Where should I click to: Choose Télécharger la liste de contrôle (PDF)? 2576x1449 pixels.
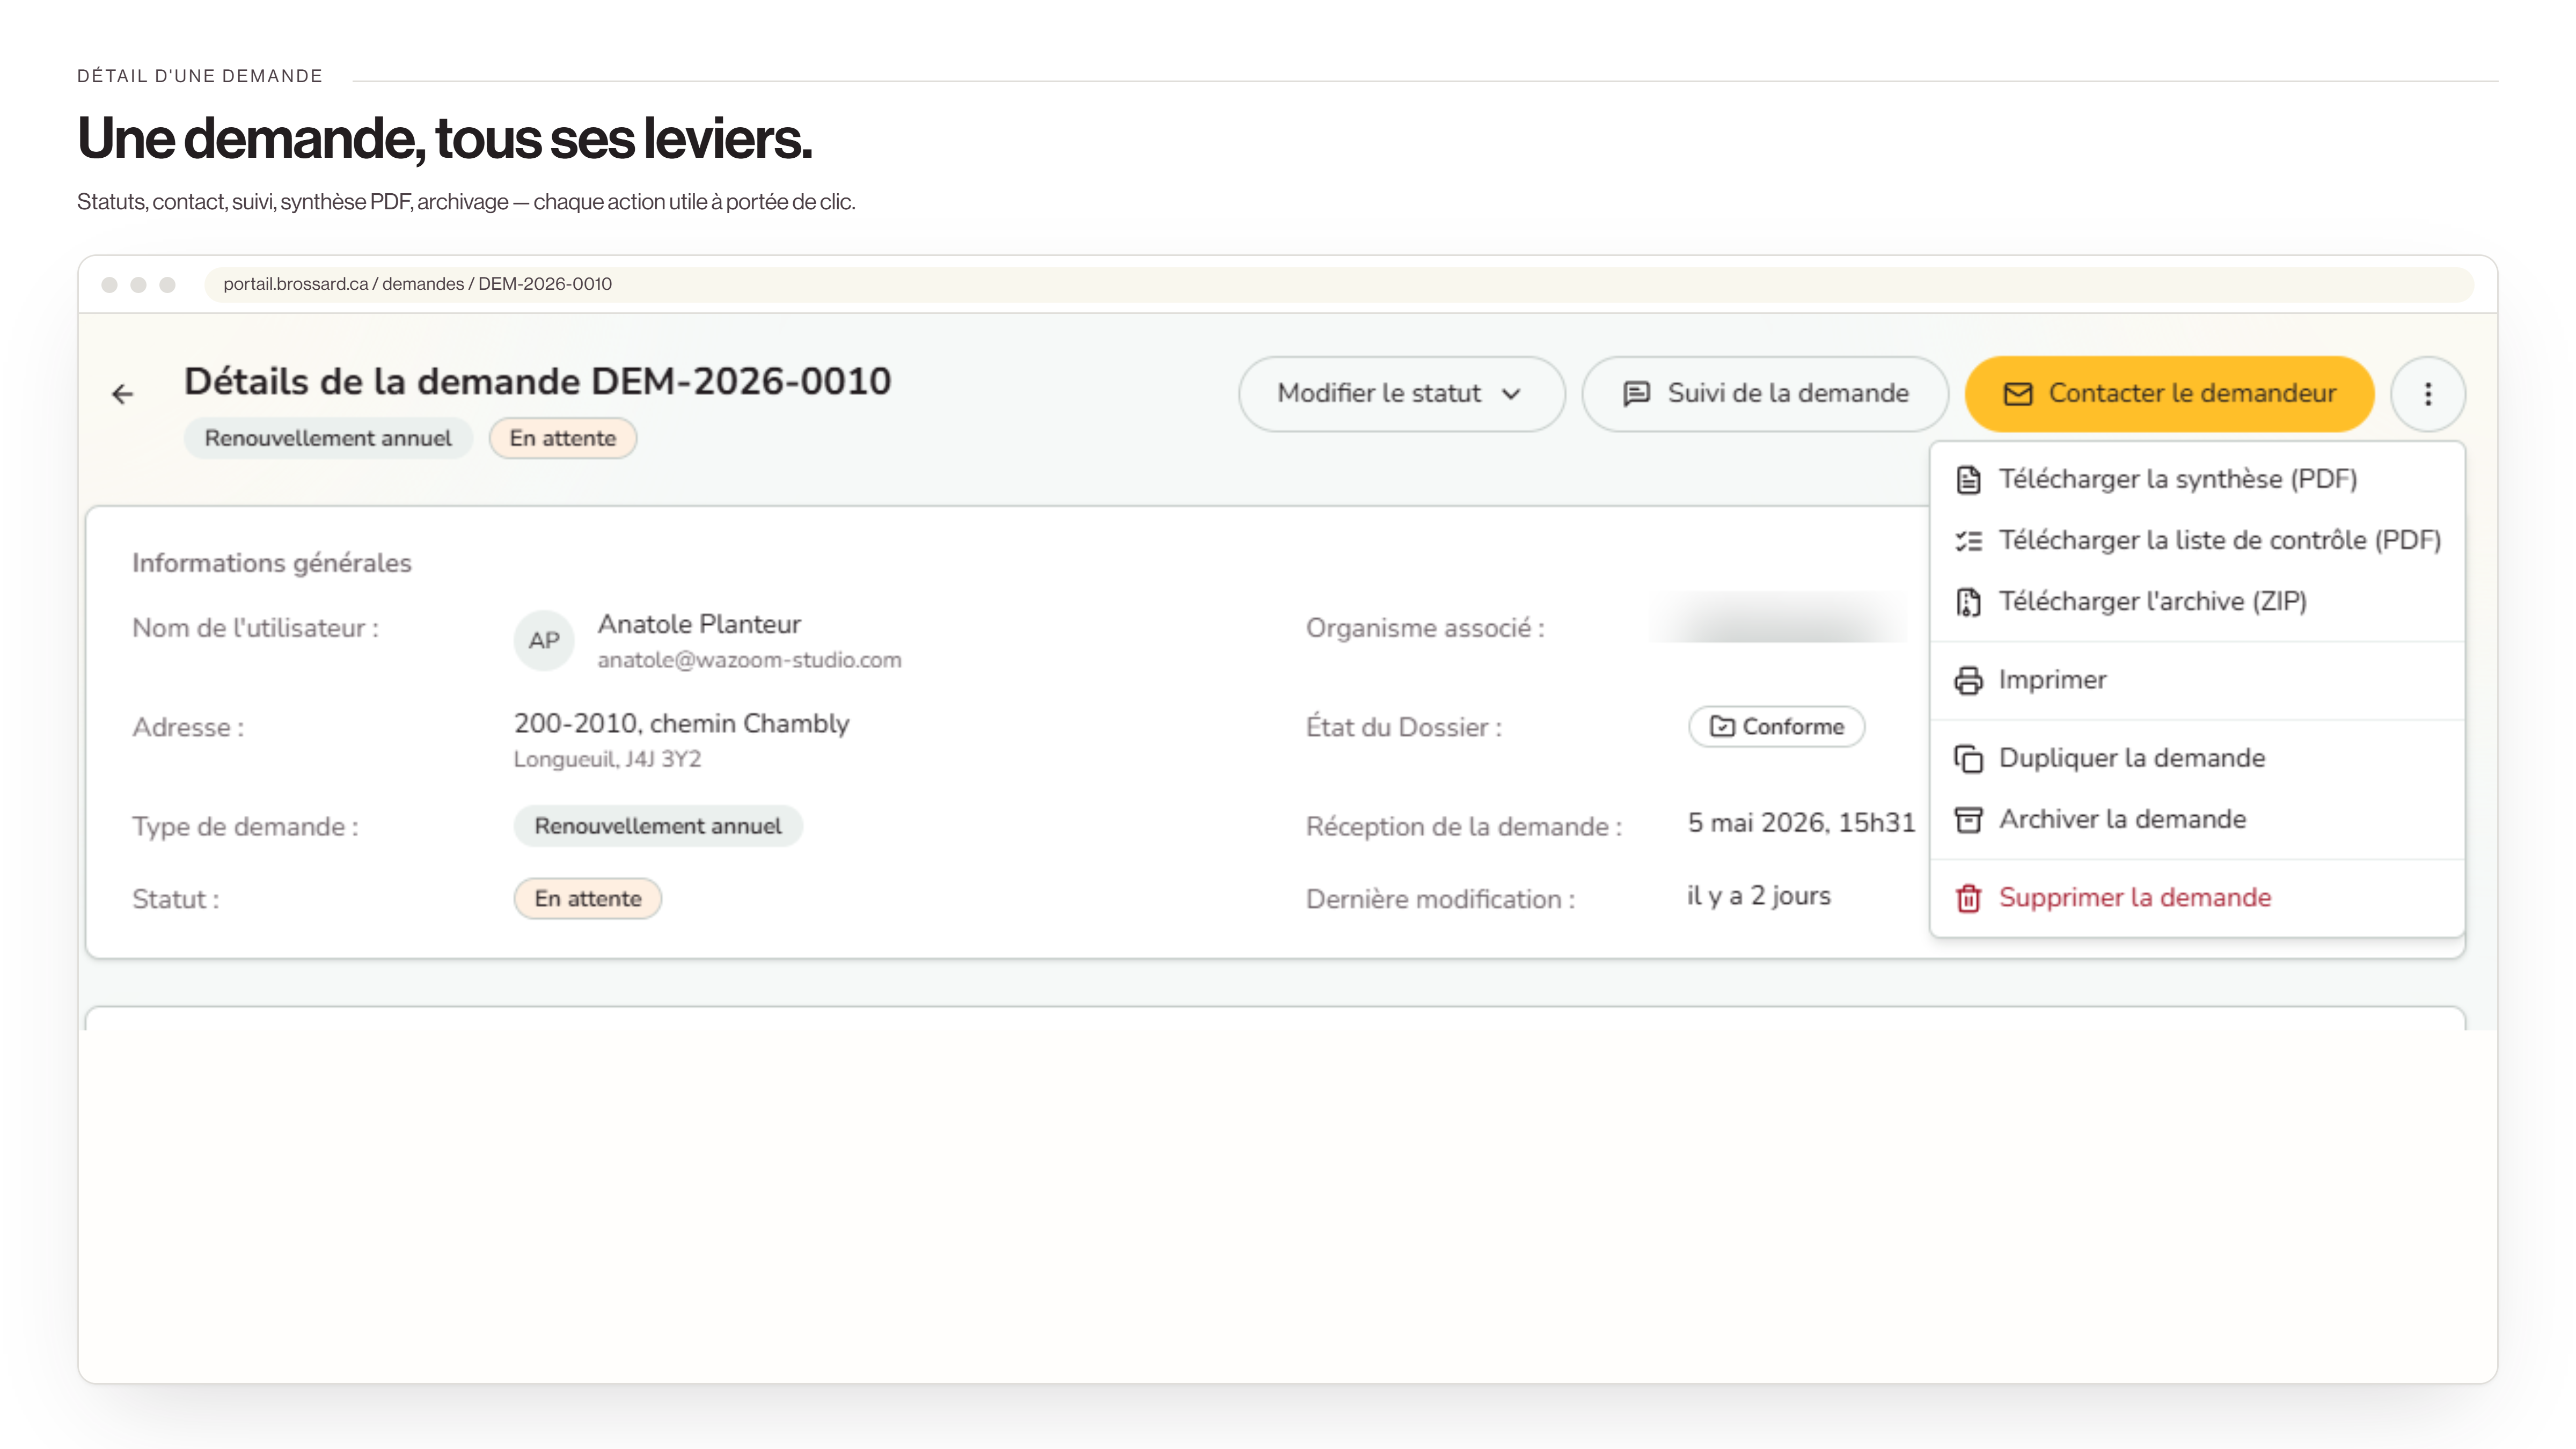[2197, 541]
